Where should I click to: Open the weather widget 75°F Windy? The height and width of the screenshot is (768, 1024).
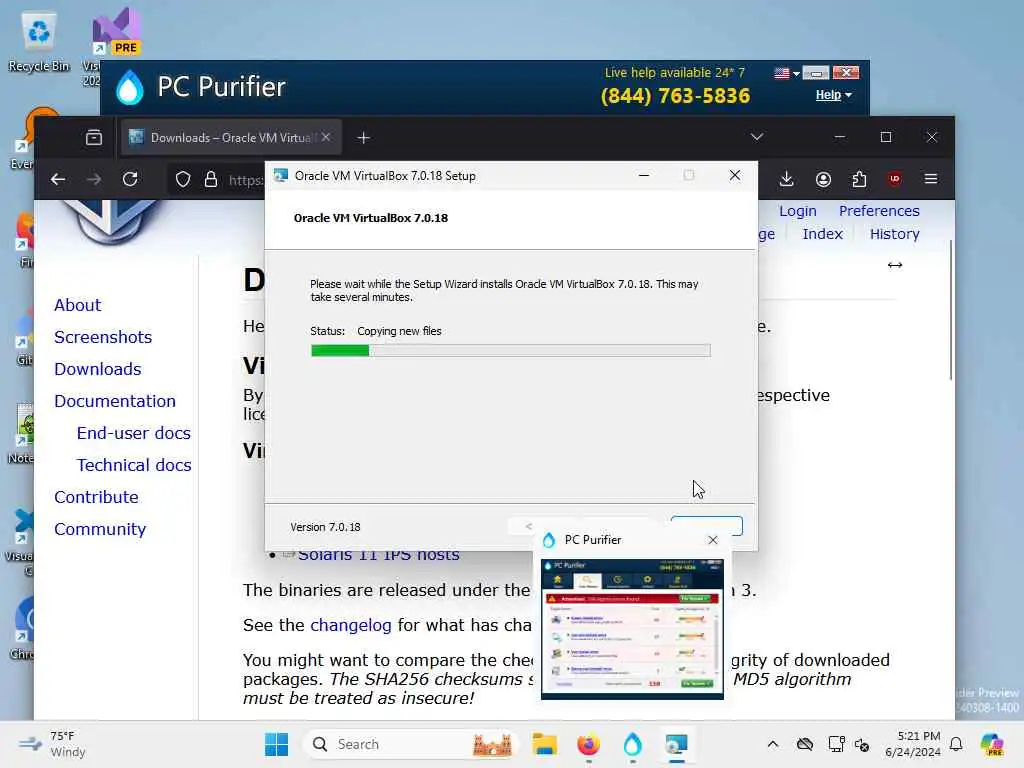point(52,744)
